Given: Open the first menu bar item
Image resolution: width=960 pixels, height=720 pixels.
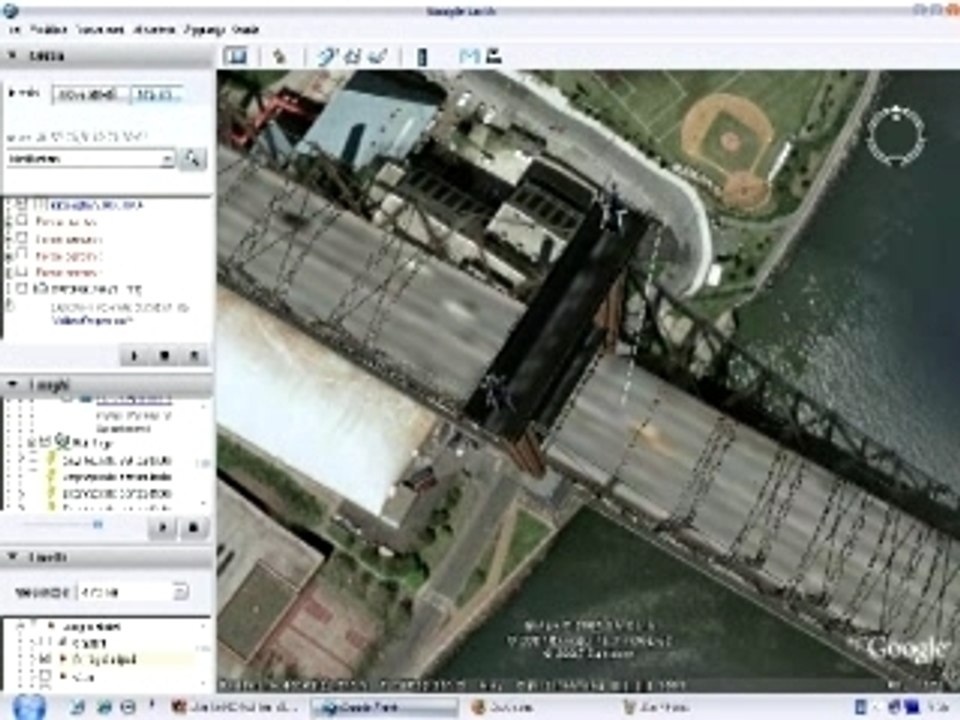Looking at the screenshot, I should [15, 29].
